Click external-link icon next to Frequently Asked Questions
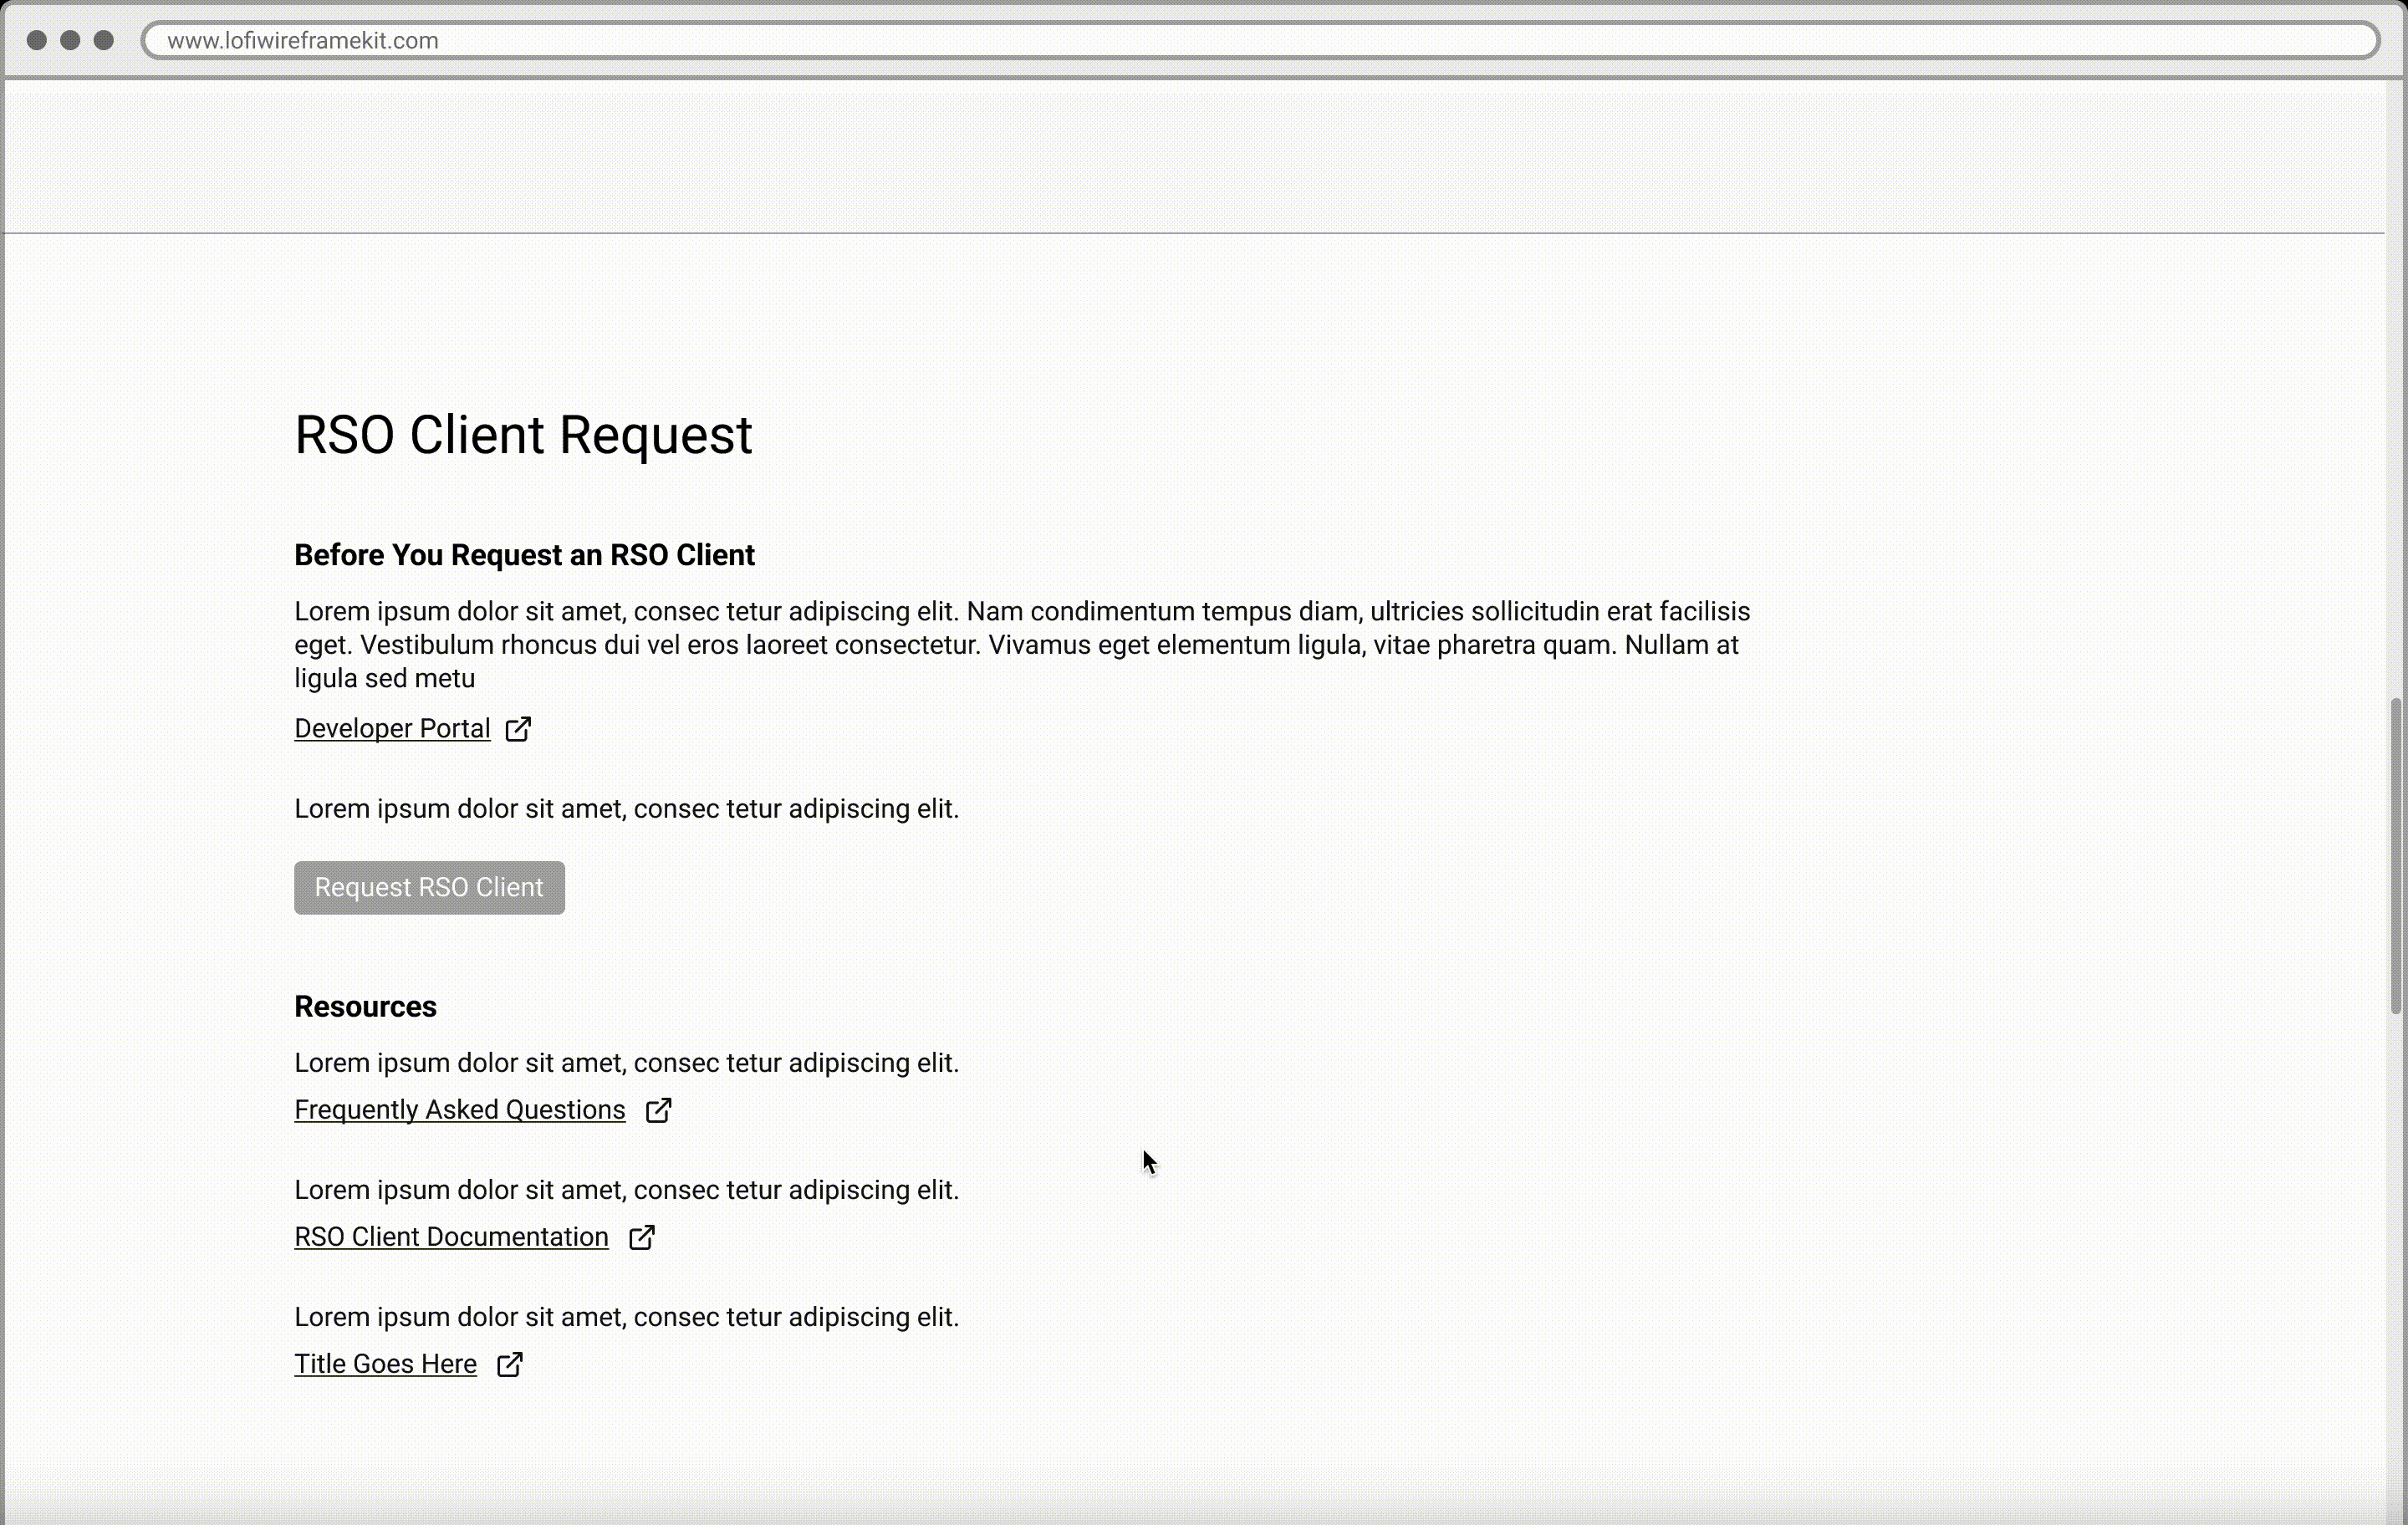2408x1525 pixels. (658, 1110)
